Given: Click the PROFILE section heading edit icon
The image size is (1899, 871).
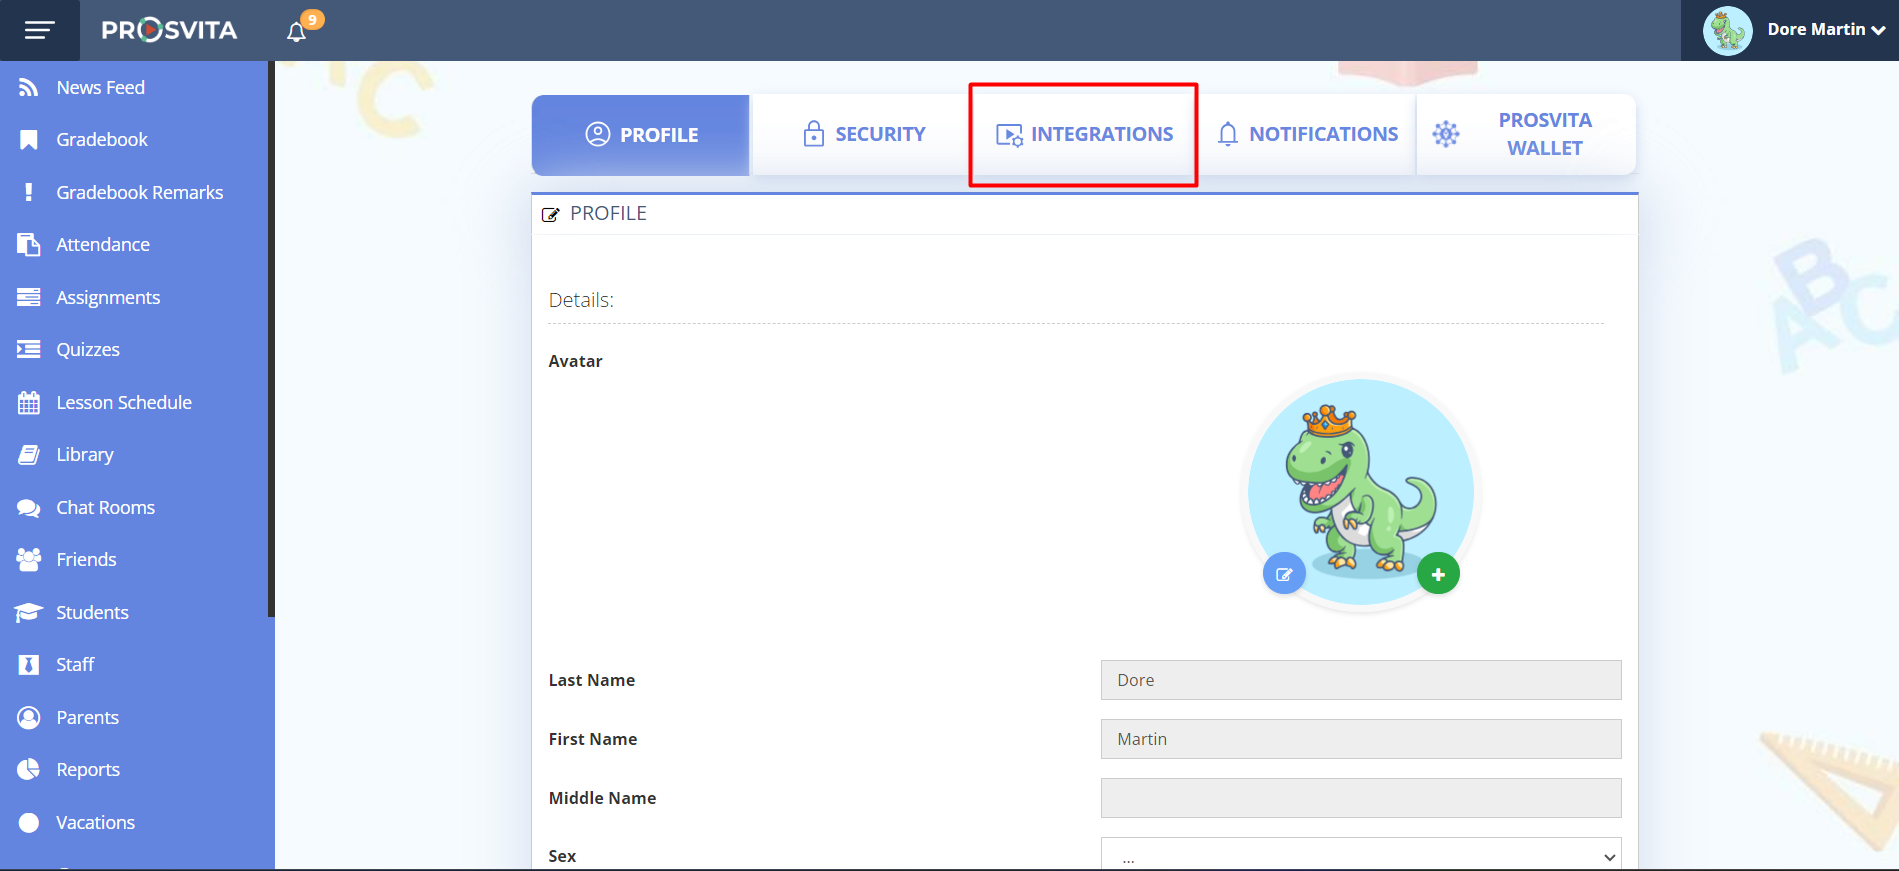Looking at the screenshot, I should [550, 214].
